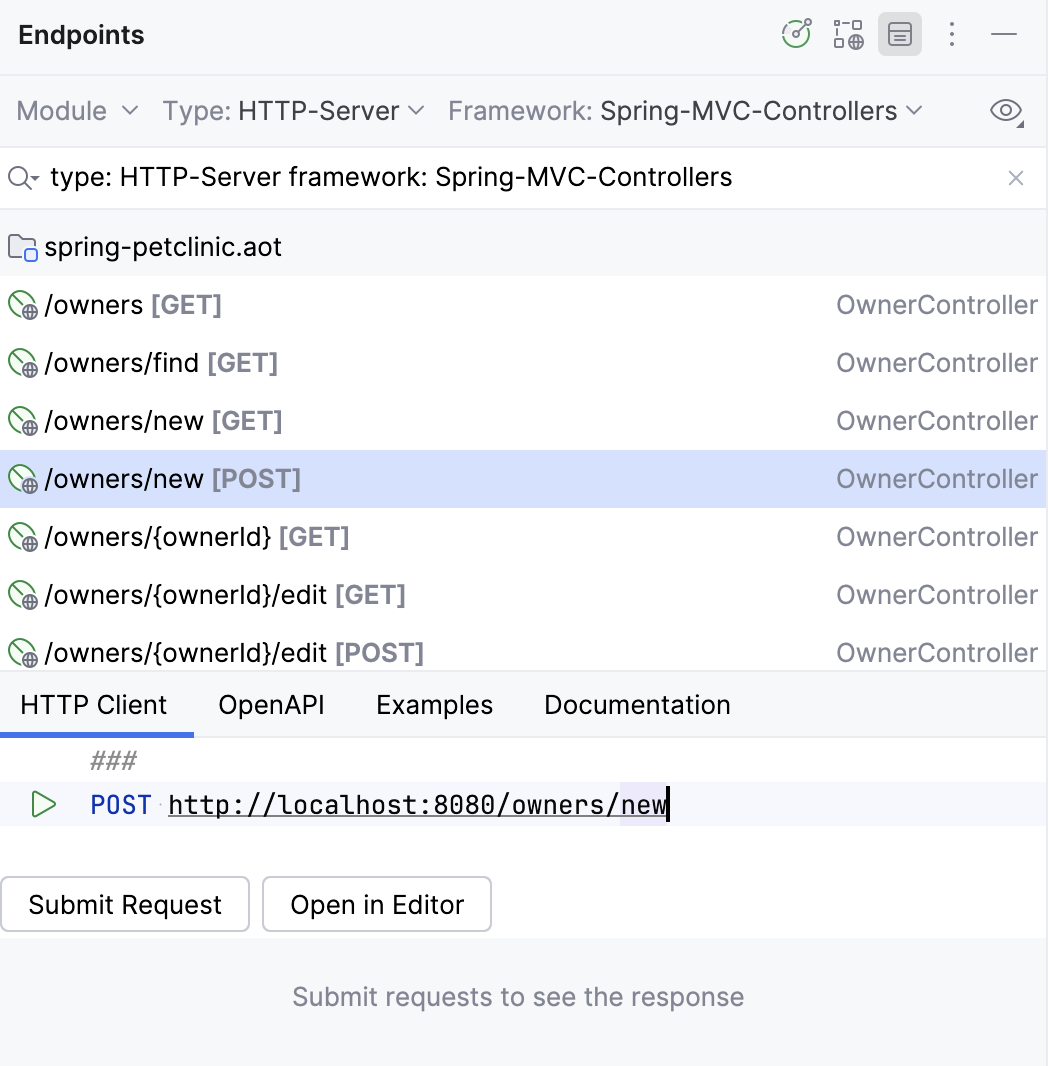1048x1066 pixels.
Task: Toggle details view with the highlighted panel icon
Action: pos(899,34)
